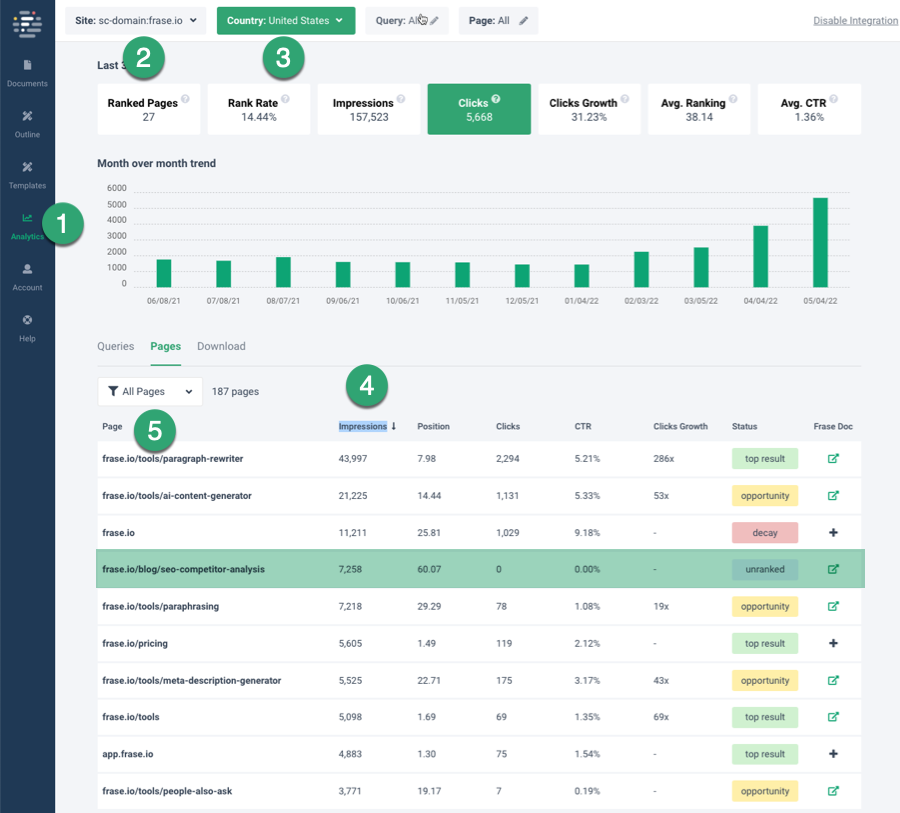
Task: Click the pencil icon next to Query
Action: click(435, 21)
